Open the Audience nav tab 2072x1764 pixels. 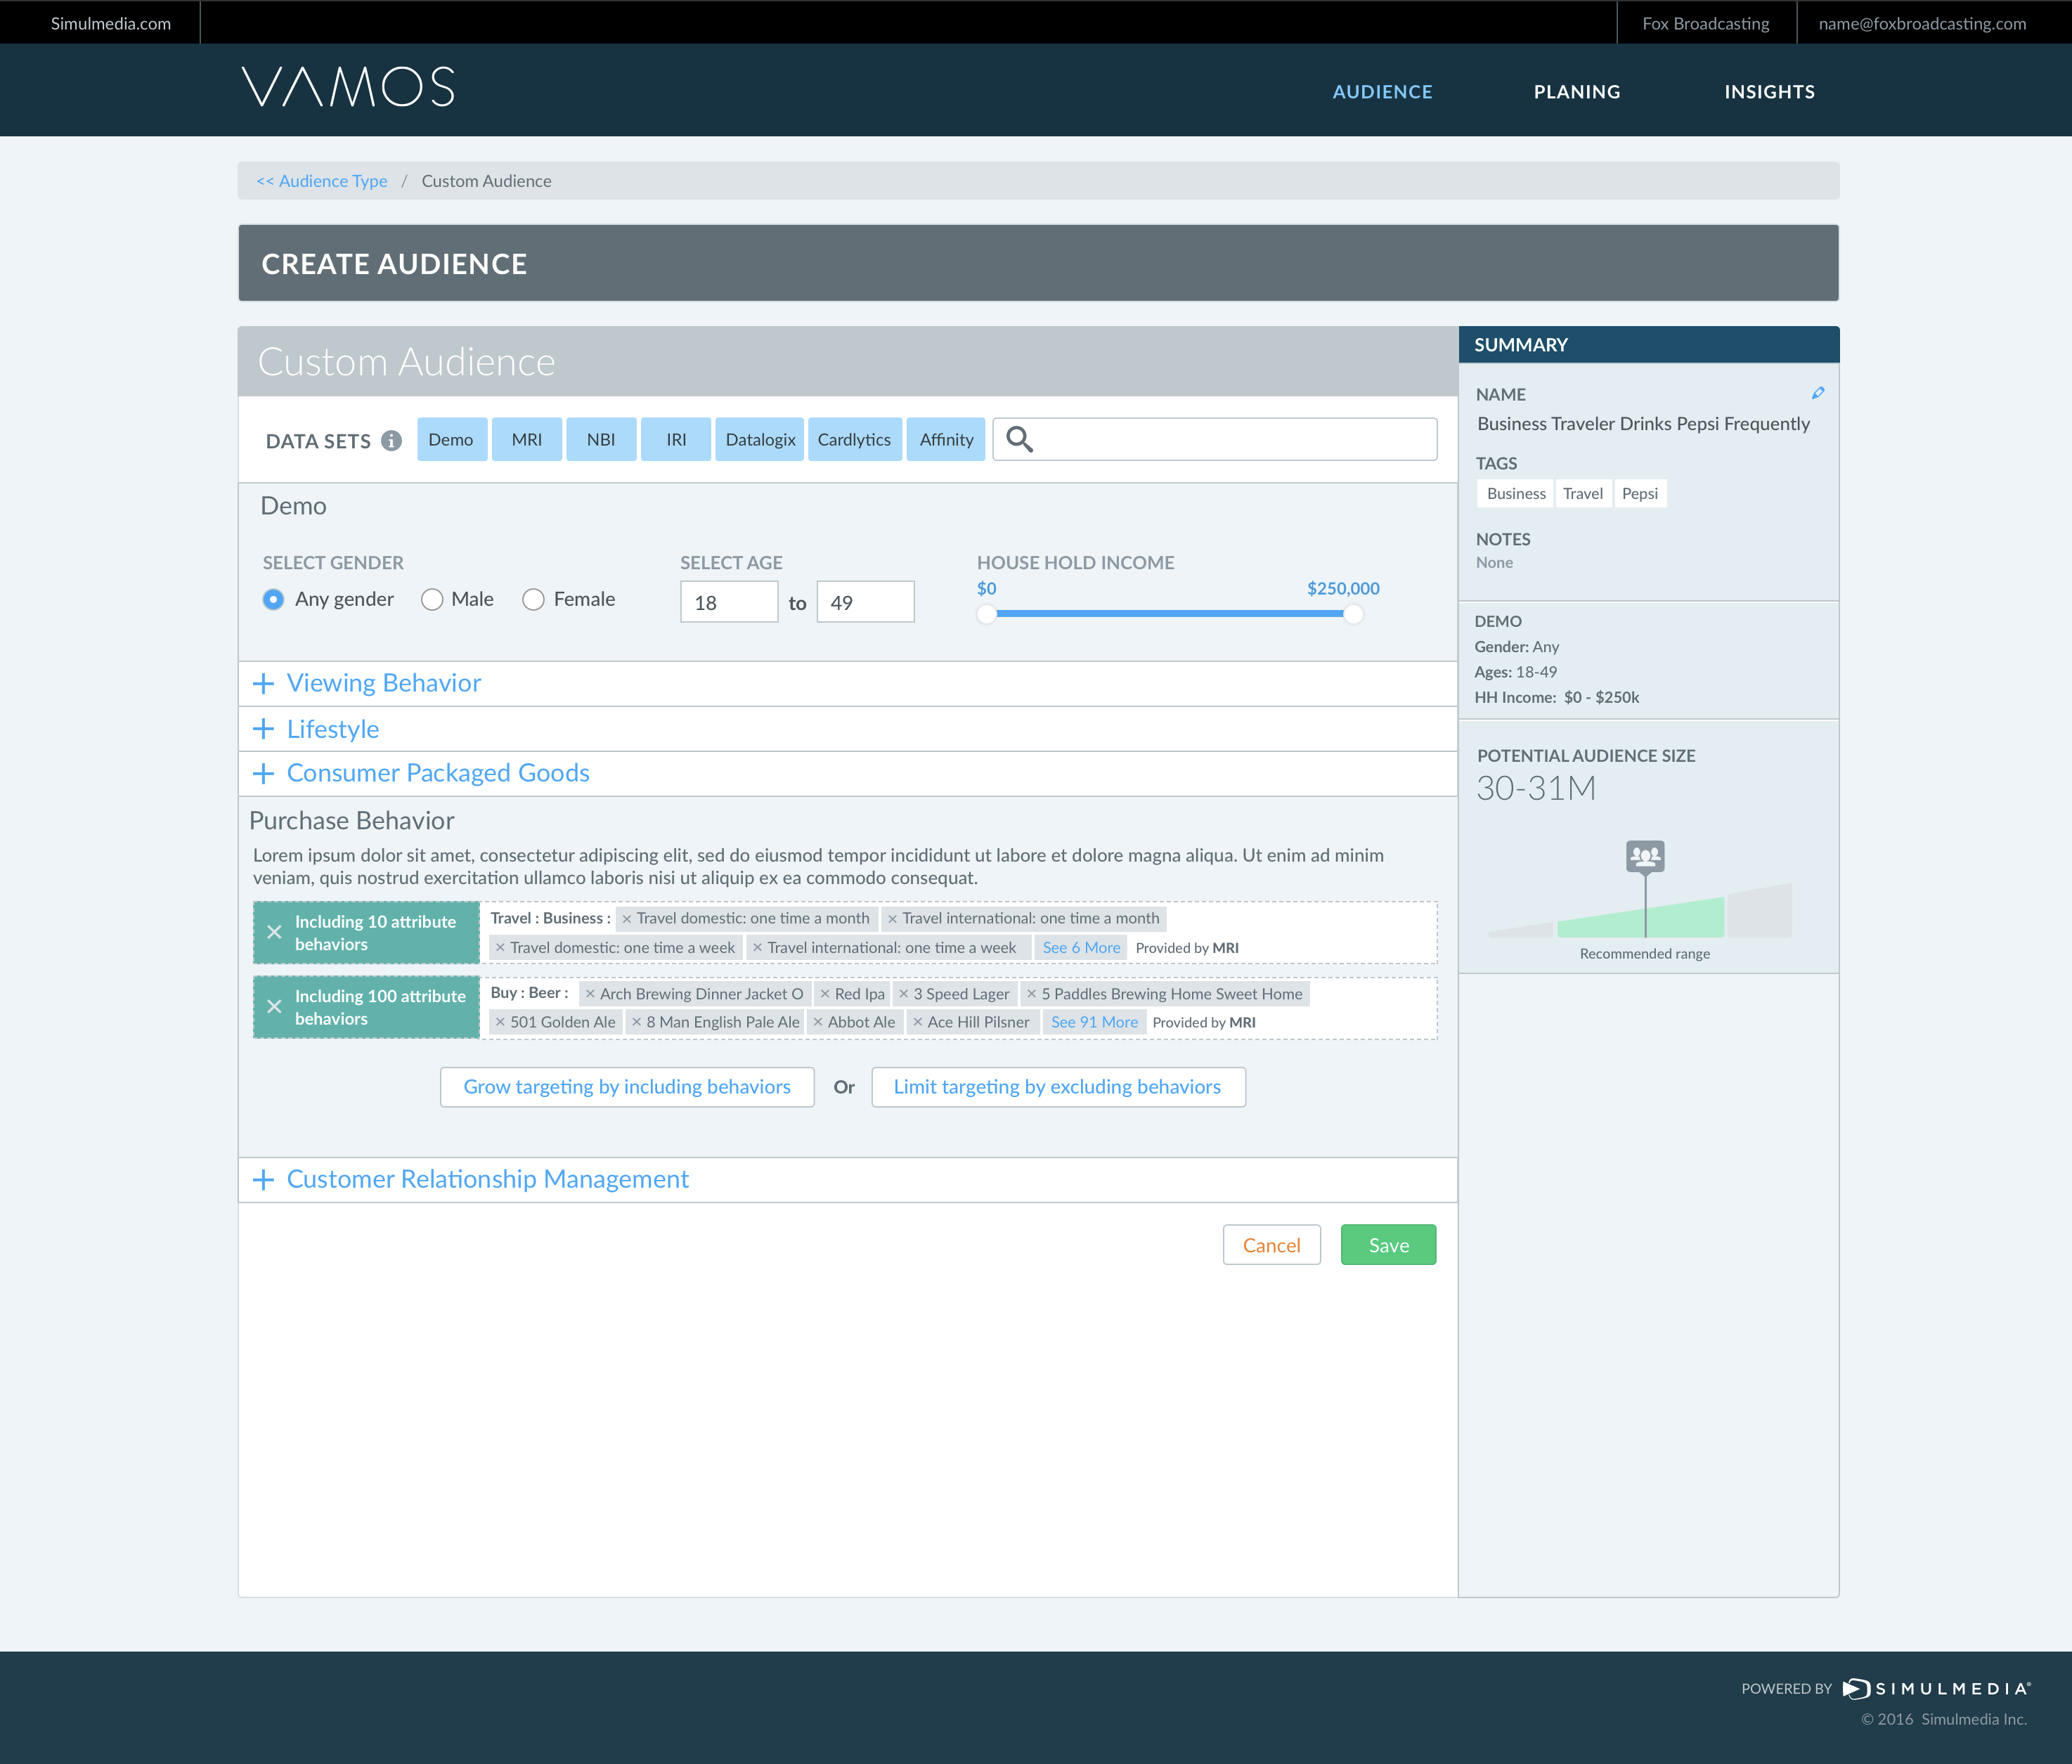1382,92
